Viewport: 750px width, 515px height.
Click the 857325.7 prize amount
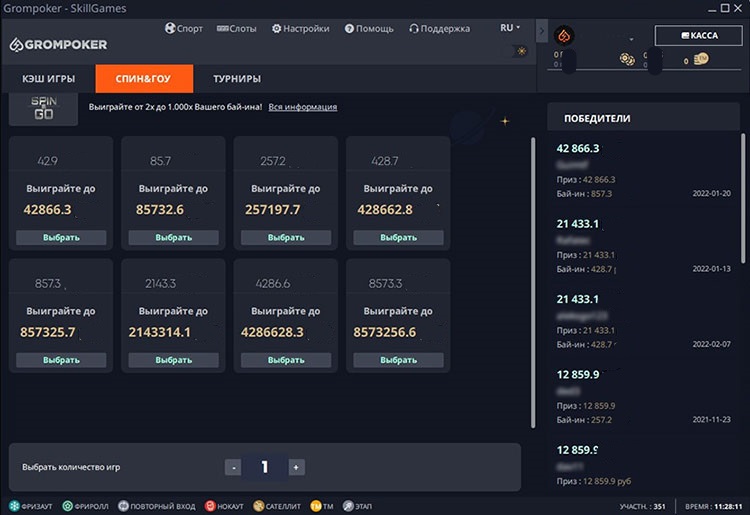[x=47, y=332]
